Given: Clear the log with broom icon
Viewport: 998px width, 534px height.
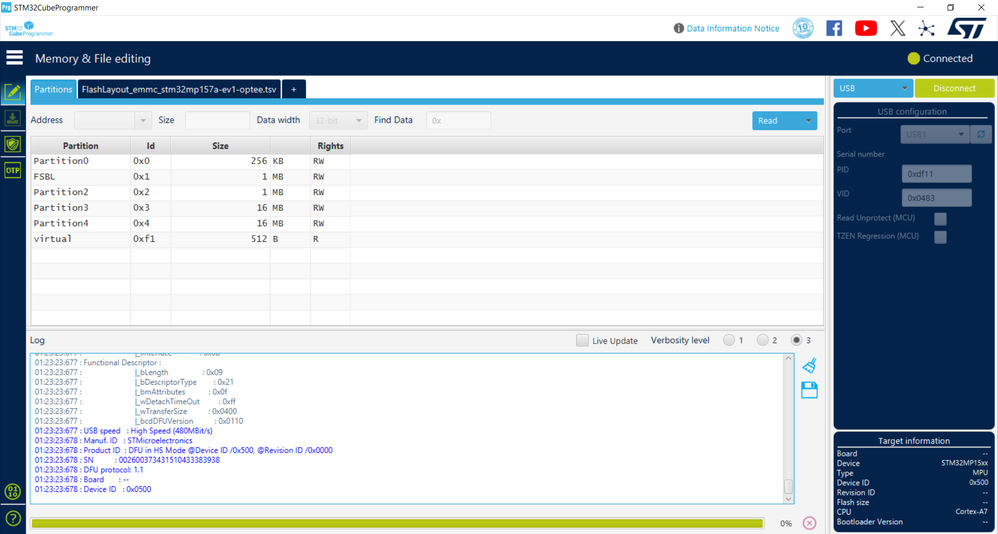Looking at the screenshot, I should pyautogui.click(x=809, y=365).
